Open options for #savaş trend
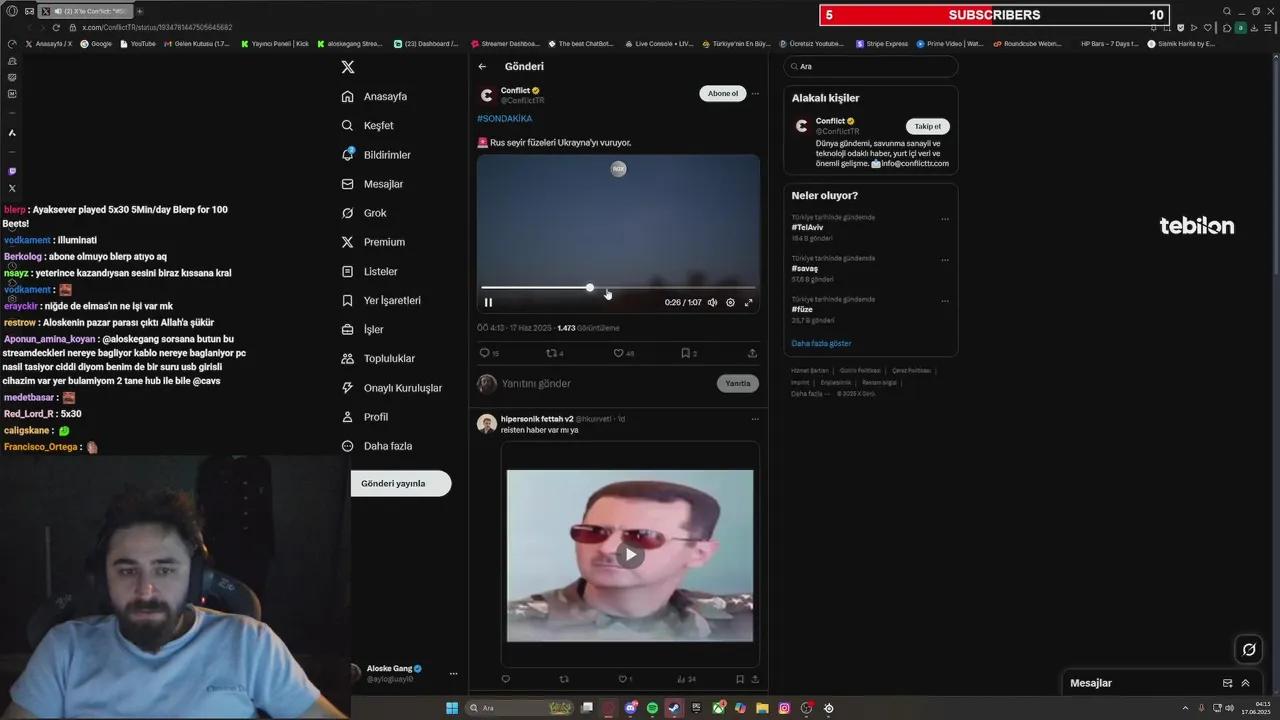1280x720 pixels. tap(945, 260)
